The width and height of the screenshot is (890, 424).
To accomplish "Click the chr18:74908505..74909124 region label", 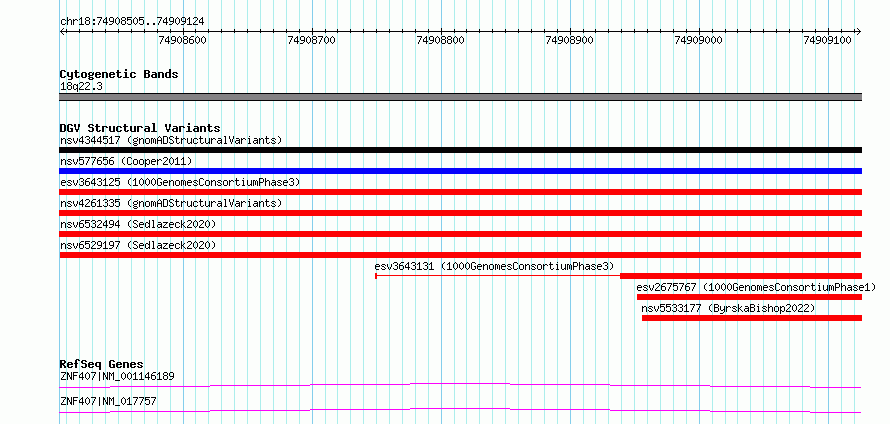I will pos(132,22).
